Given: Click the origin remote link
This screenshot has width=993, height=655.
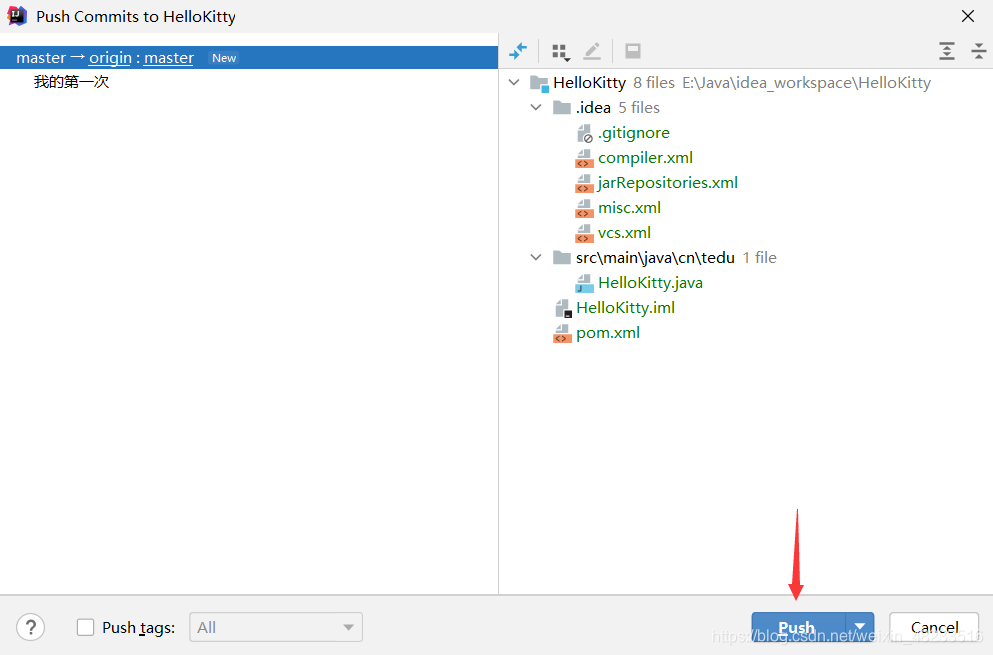Looking at the screenshot, I should [x=110, y=58].
